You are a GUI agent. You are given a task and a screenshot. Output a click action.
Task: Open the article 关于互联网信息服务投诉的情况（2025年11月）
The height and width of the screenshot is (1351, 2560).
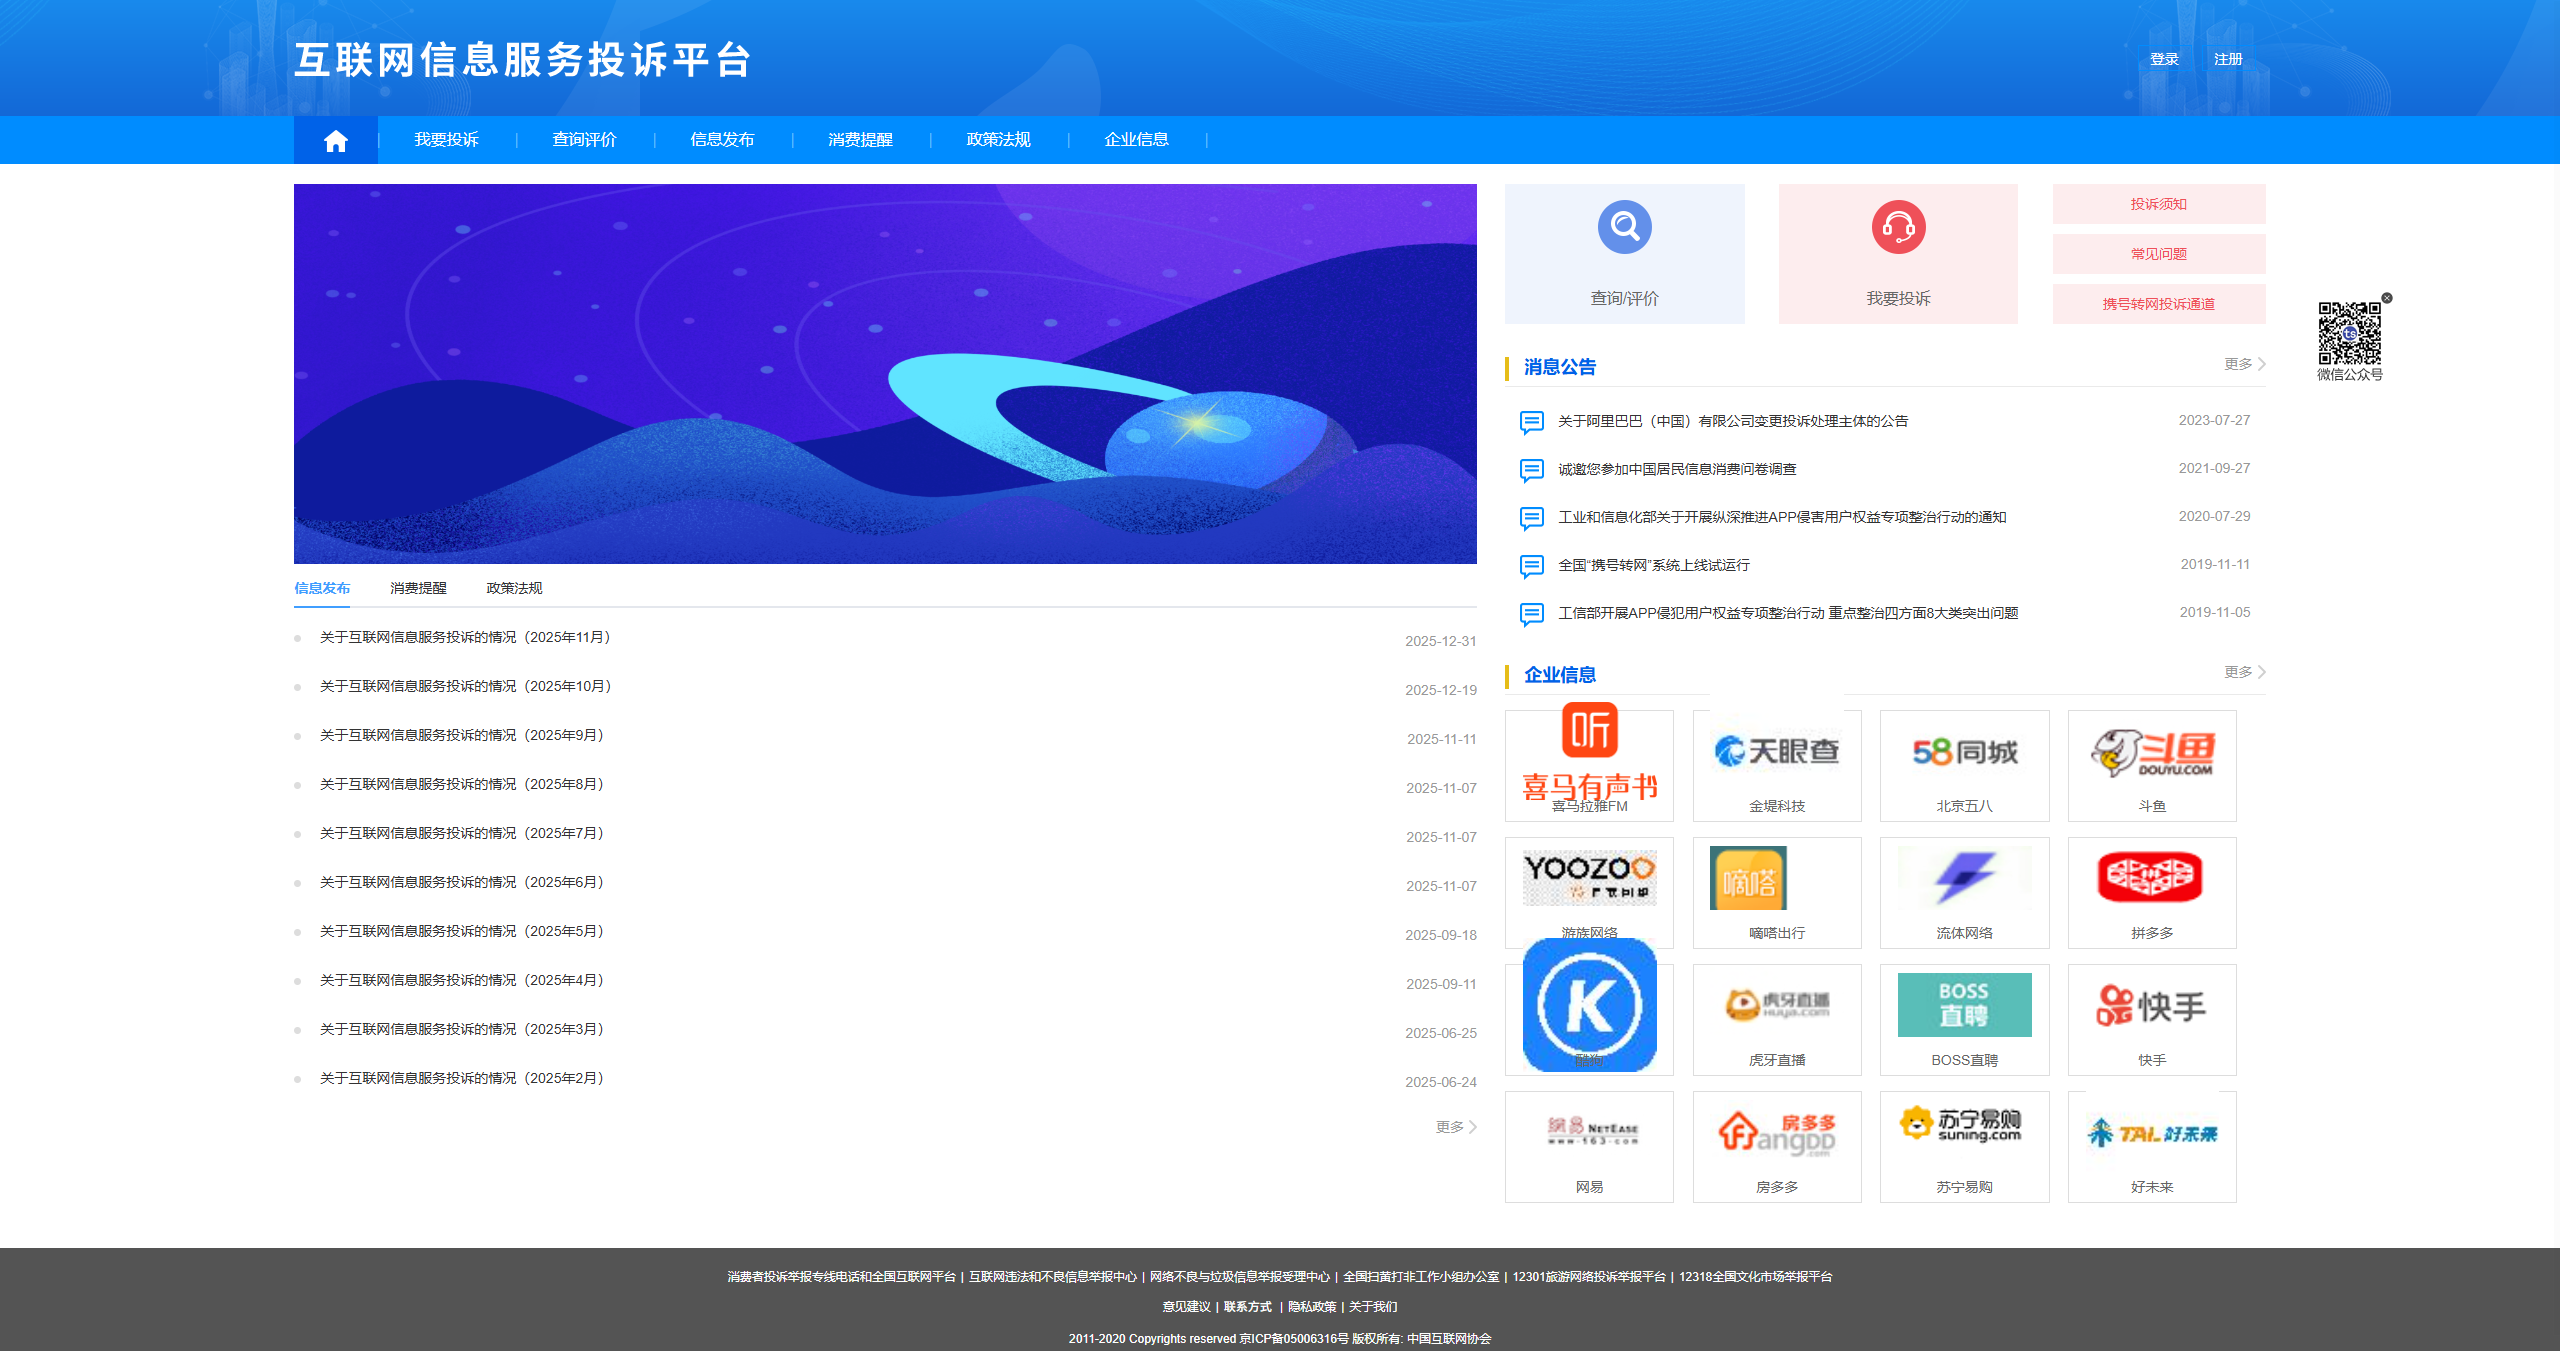463,637
